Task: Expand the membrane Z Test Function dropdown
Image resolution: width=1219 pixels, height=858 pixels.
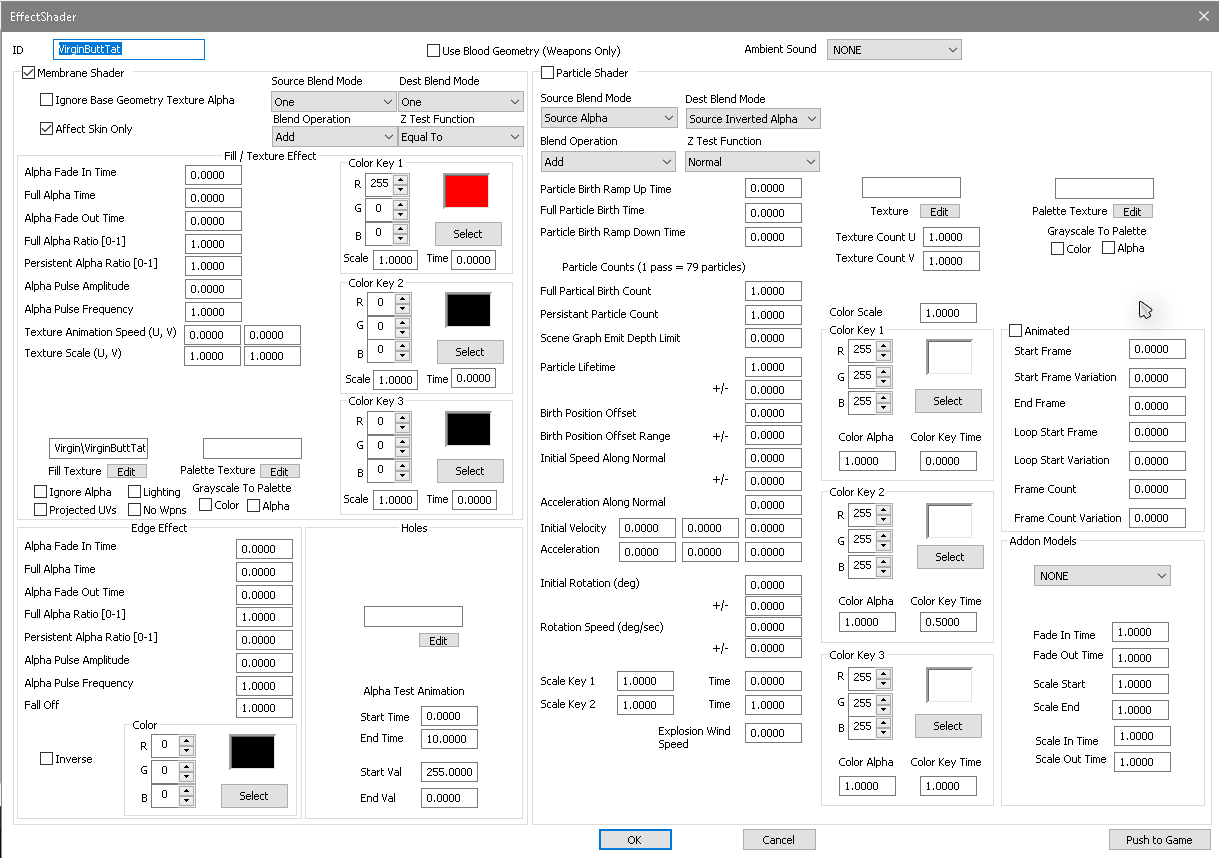Action: tap(460, 137)
